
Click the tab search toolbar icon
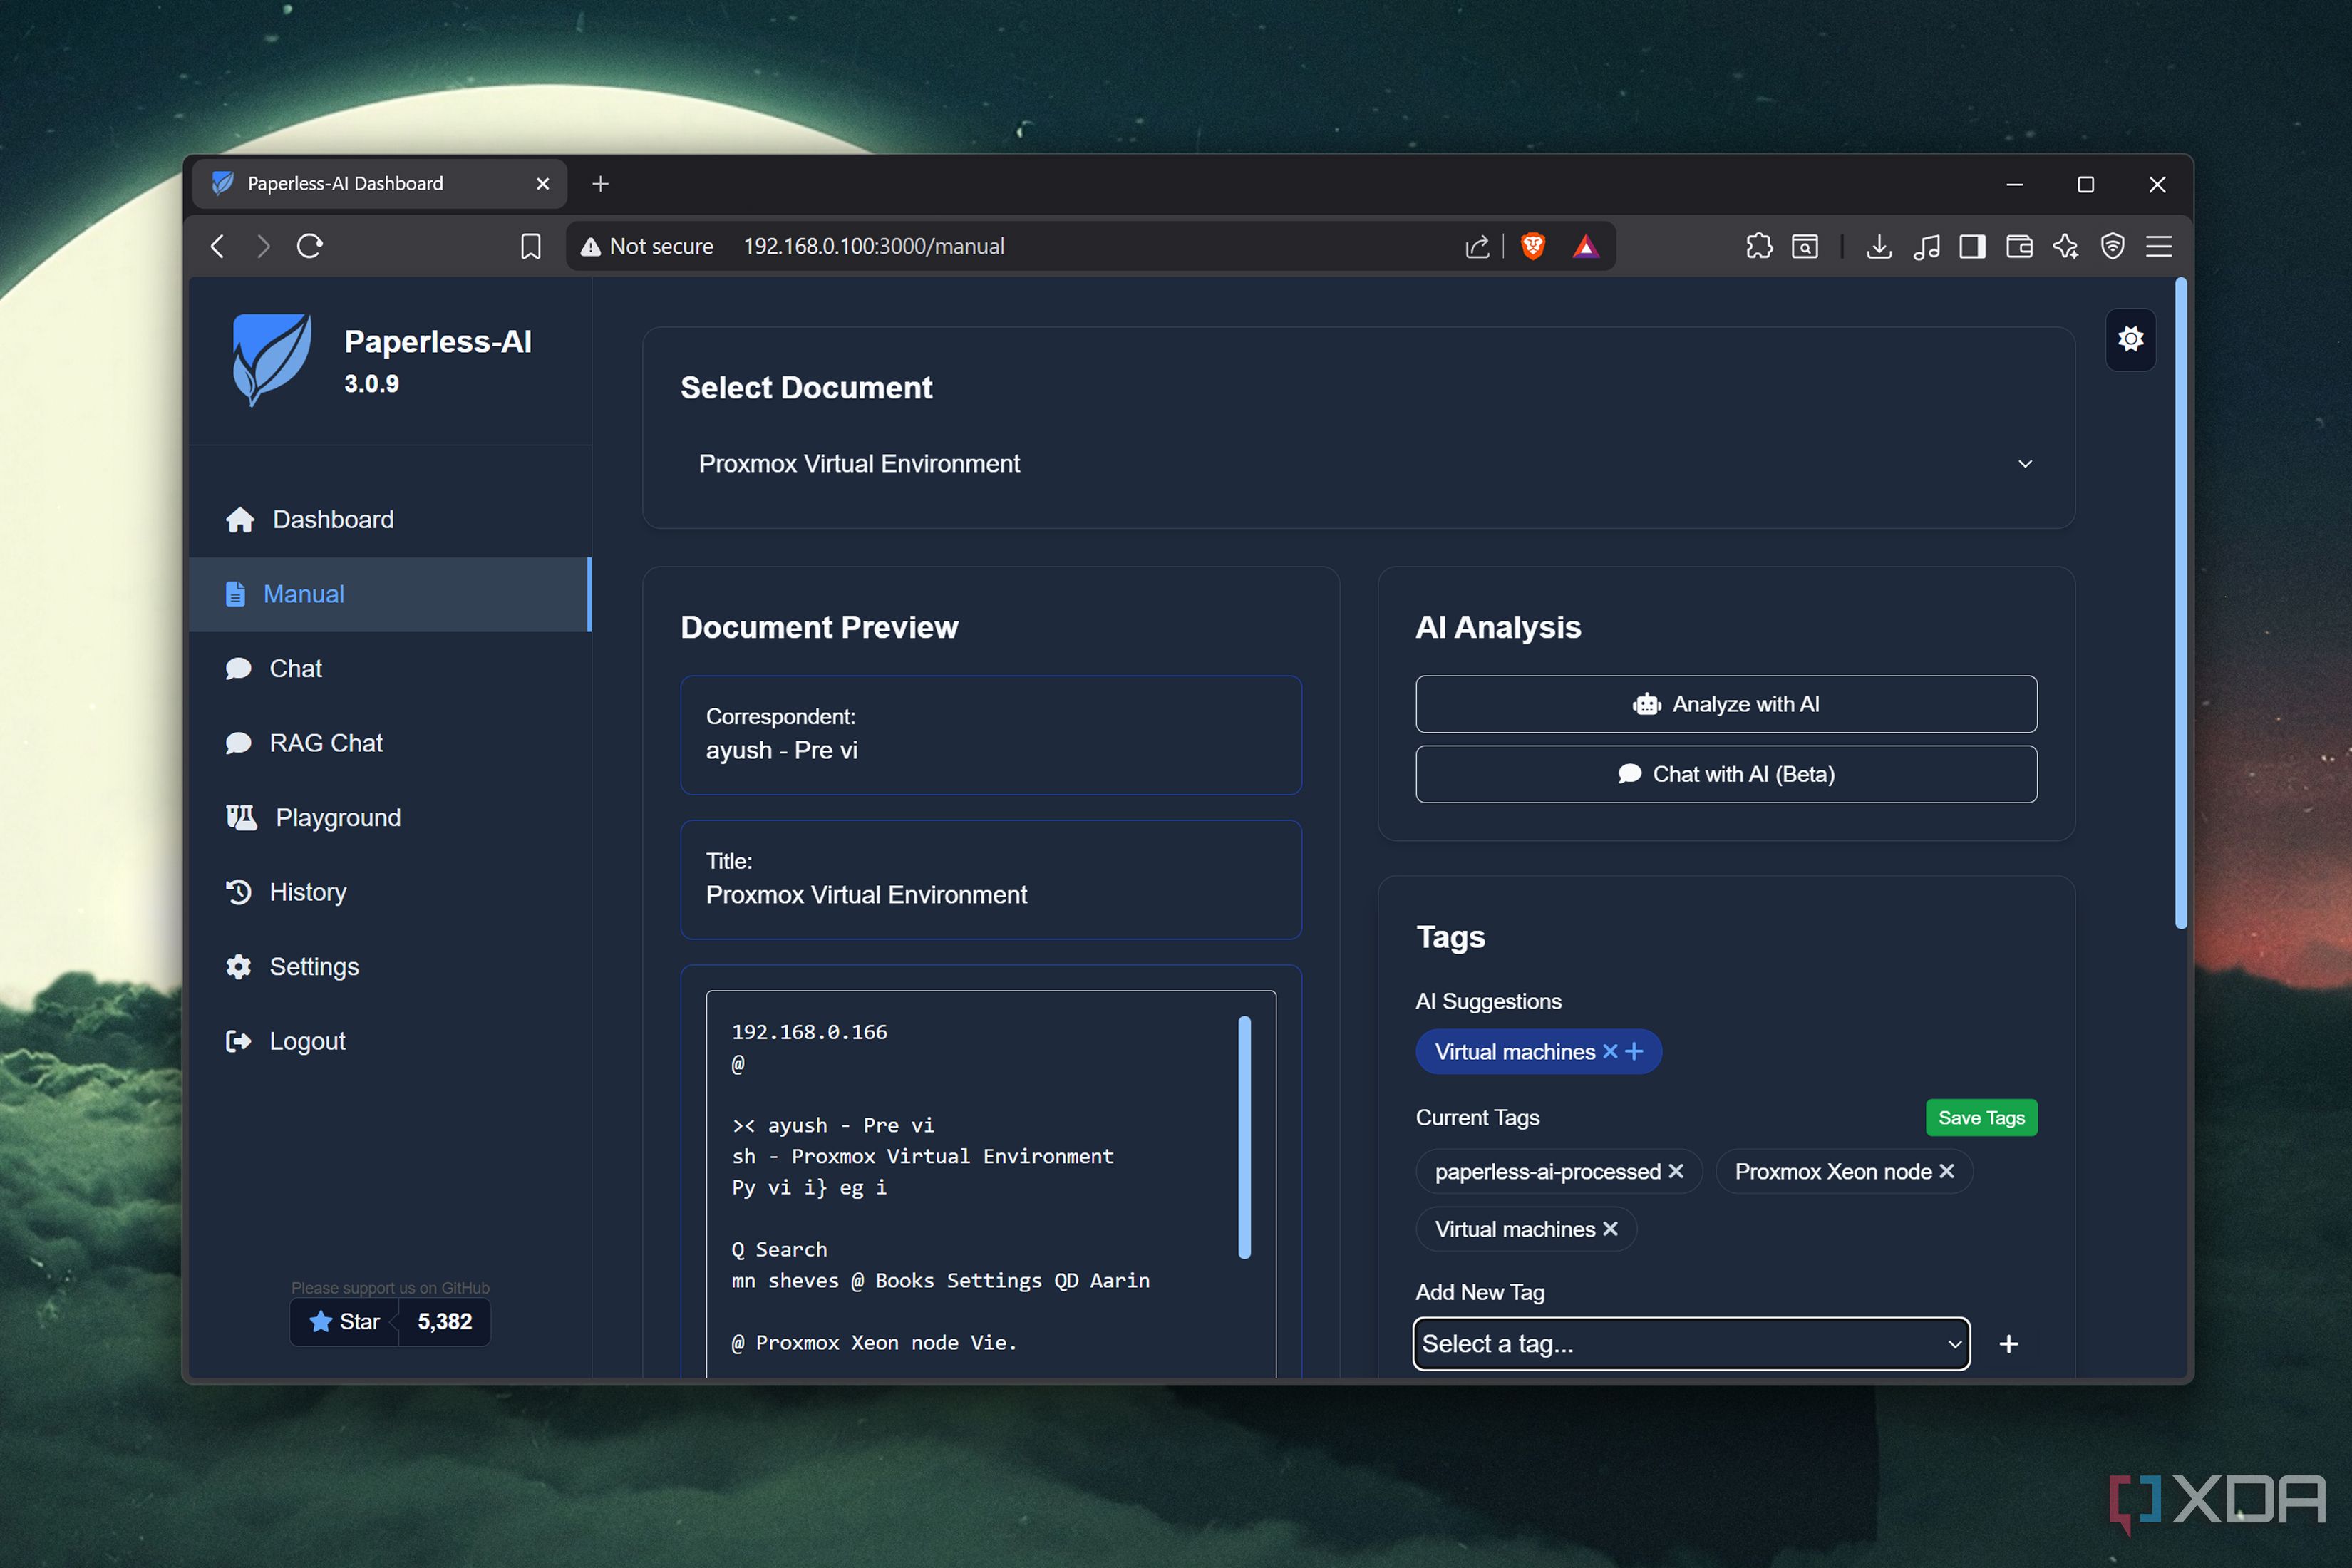click(x=1805, y=246)
